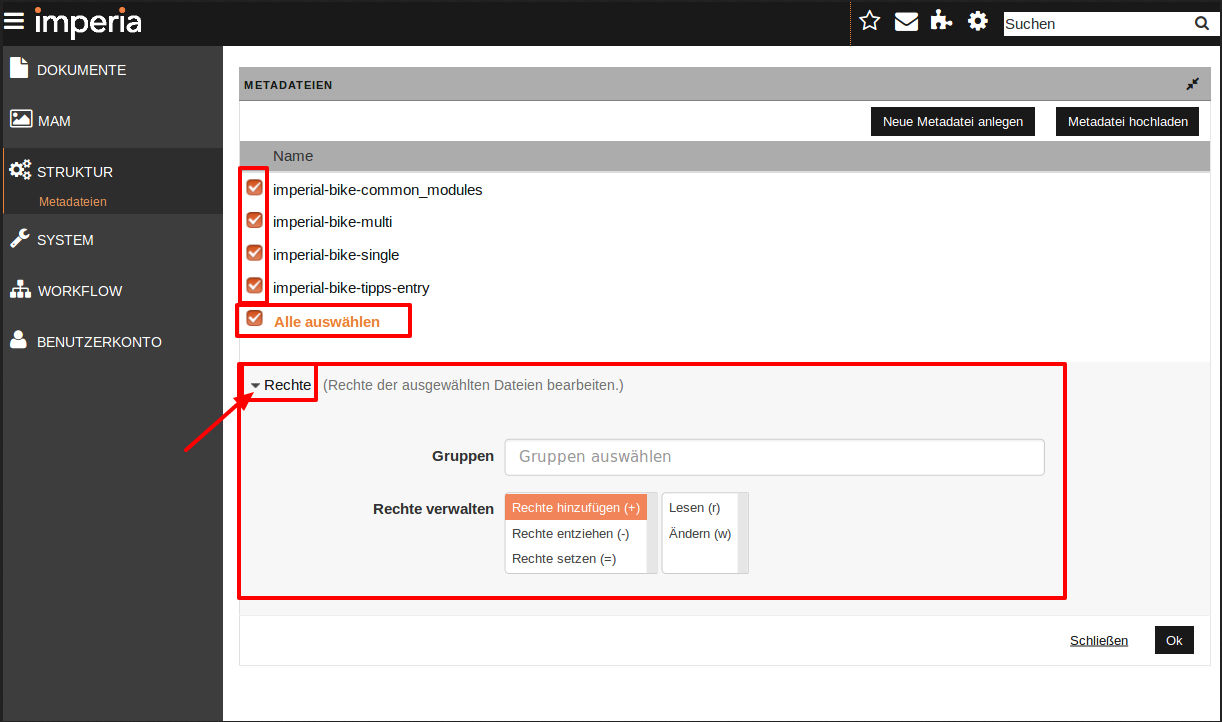Screen dimensions: 1222x722
Task: Open the hamburger main menu
Action: [x=14, y=21]
